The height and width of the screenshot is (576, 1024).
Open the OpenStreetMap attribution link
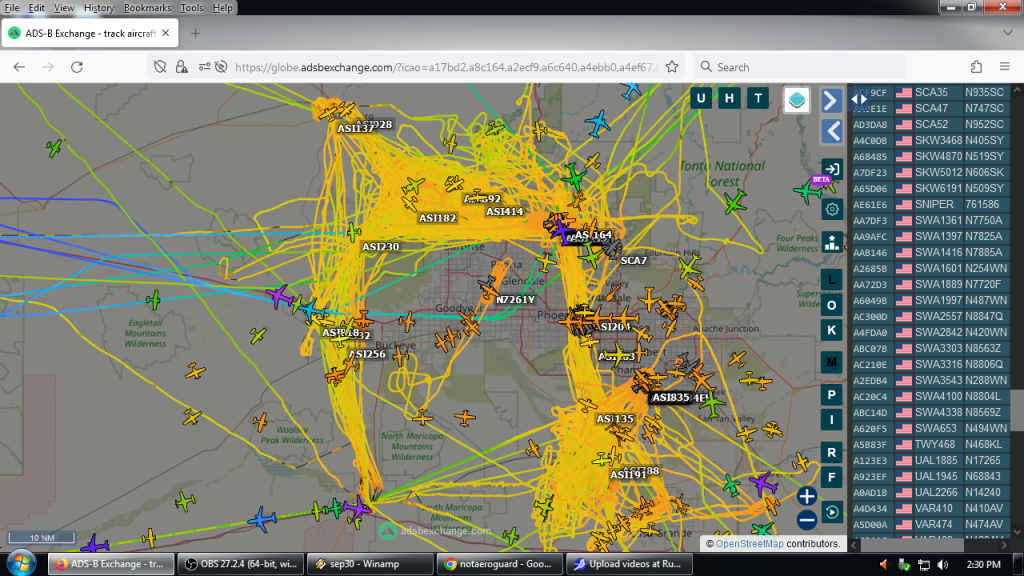749,543
